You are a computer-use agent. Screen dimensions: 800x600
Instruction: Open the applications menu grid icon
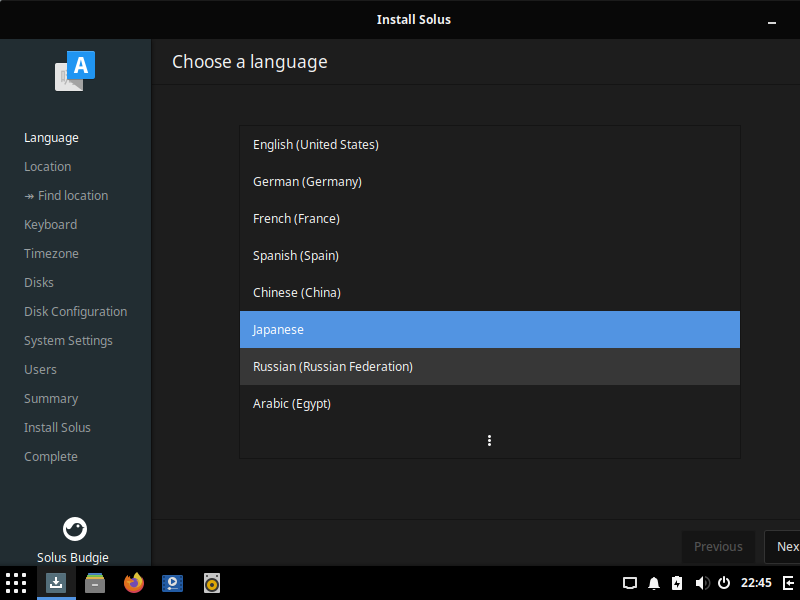(16, 583)
